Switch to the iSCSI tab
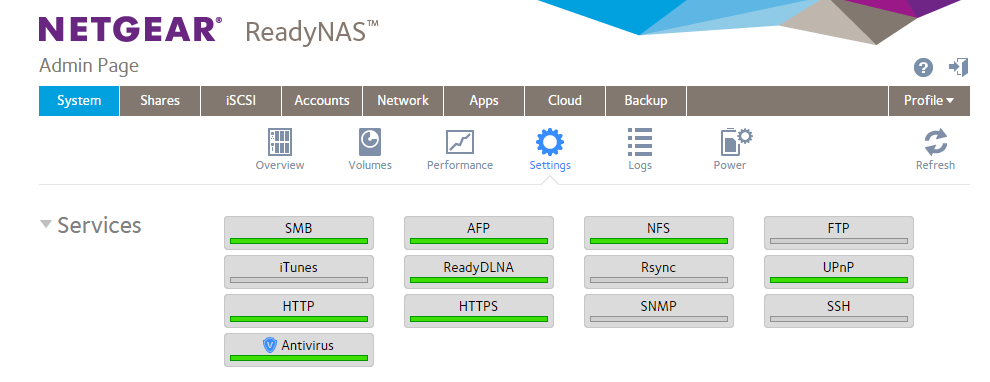This screenshot has height=382, width=990. (241, 101)
